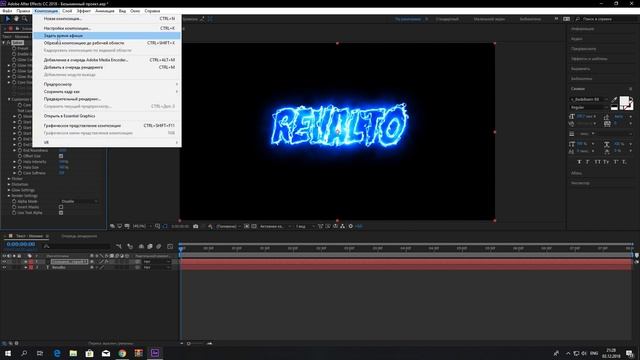640x360 pixels.
Task: Expand the Distortion property group
Action: point(9,184)
